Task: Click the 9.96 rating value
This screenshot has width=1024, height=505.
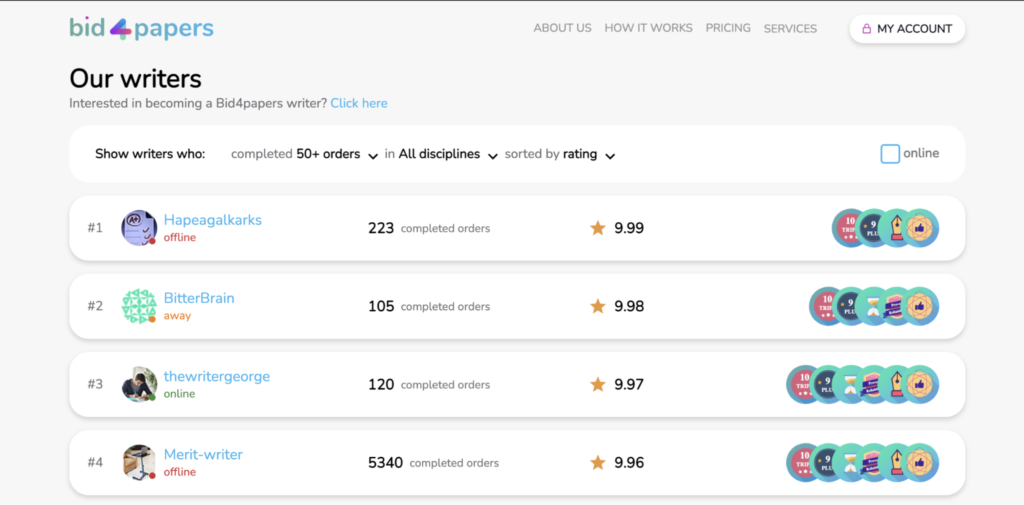Action: pyautogui.click(x=629, y=463)
